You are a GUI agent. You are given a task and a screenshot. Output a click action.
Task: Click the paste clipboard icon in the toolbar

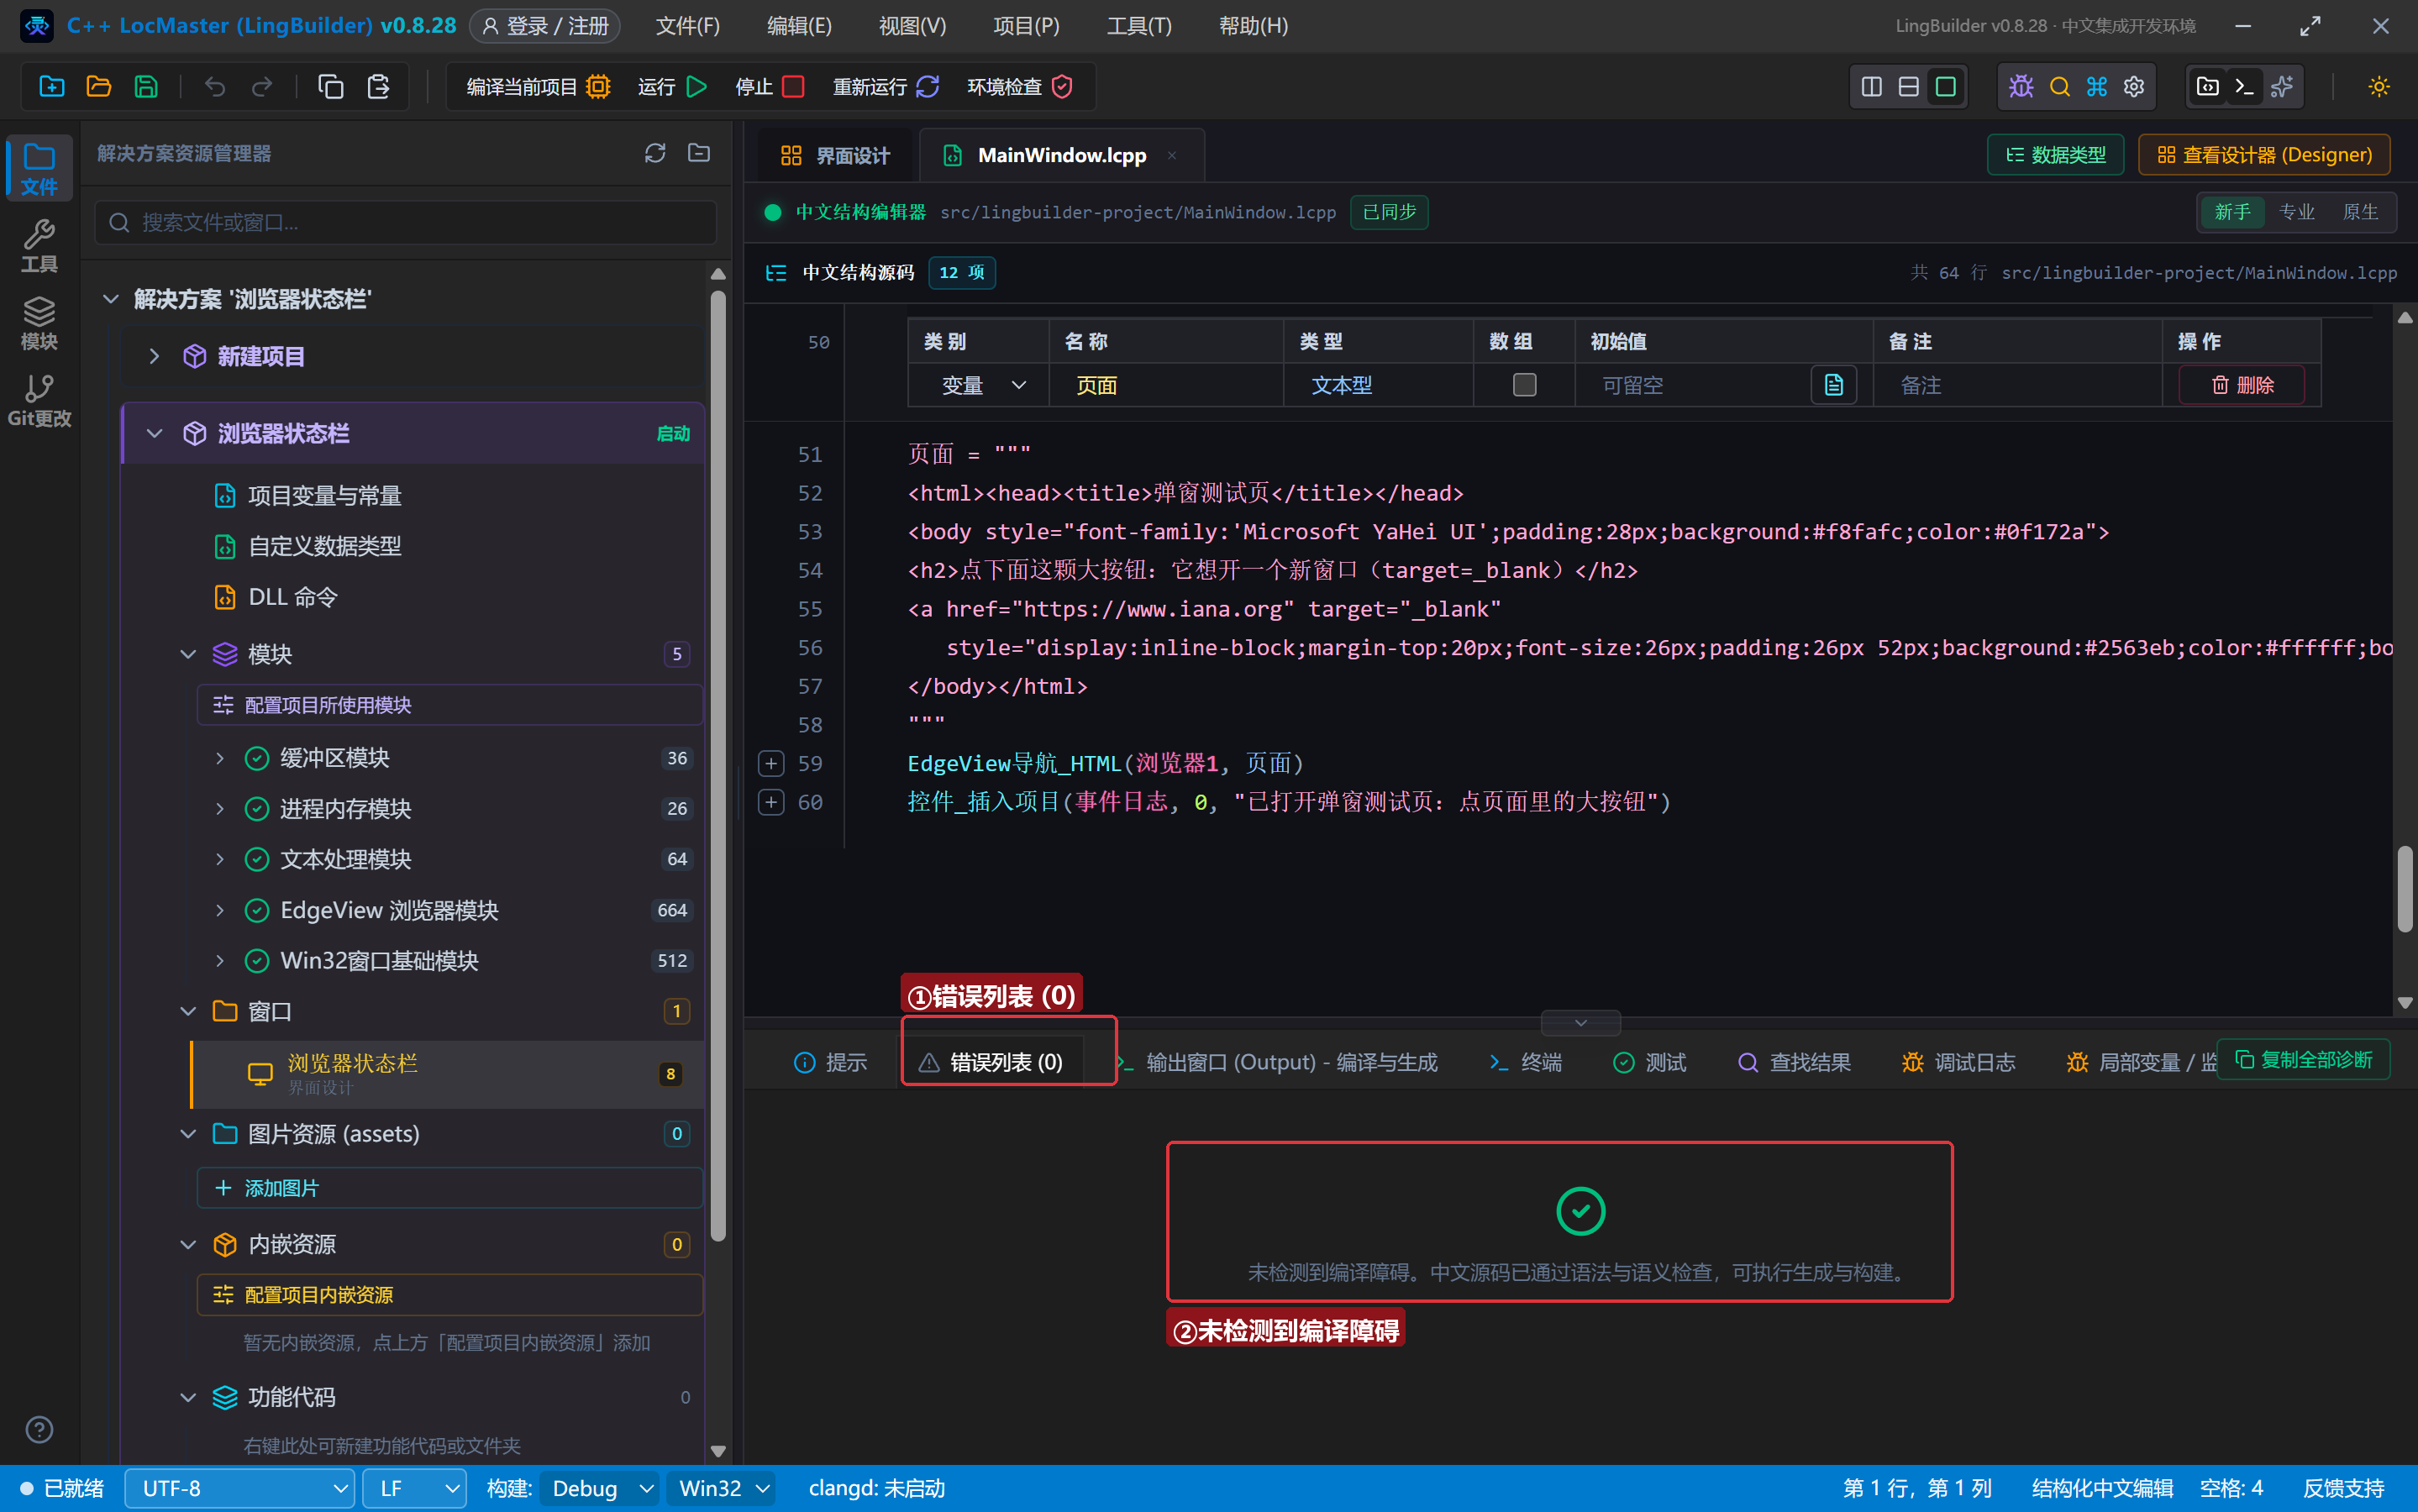point(378,87)
